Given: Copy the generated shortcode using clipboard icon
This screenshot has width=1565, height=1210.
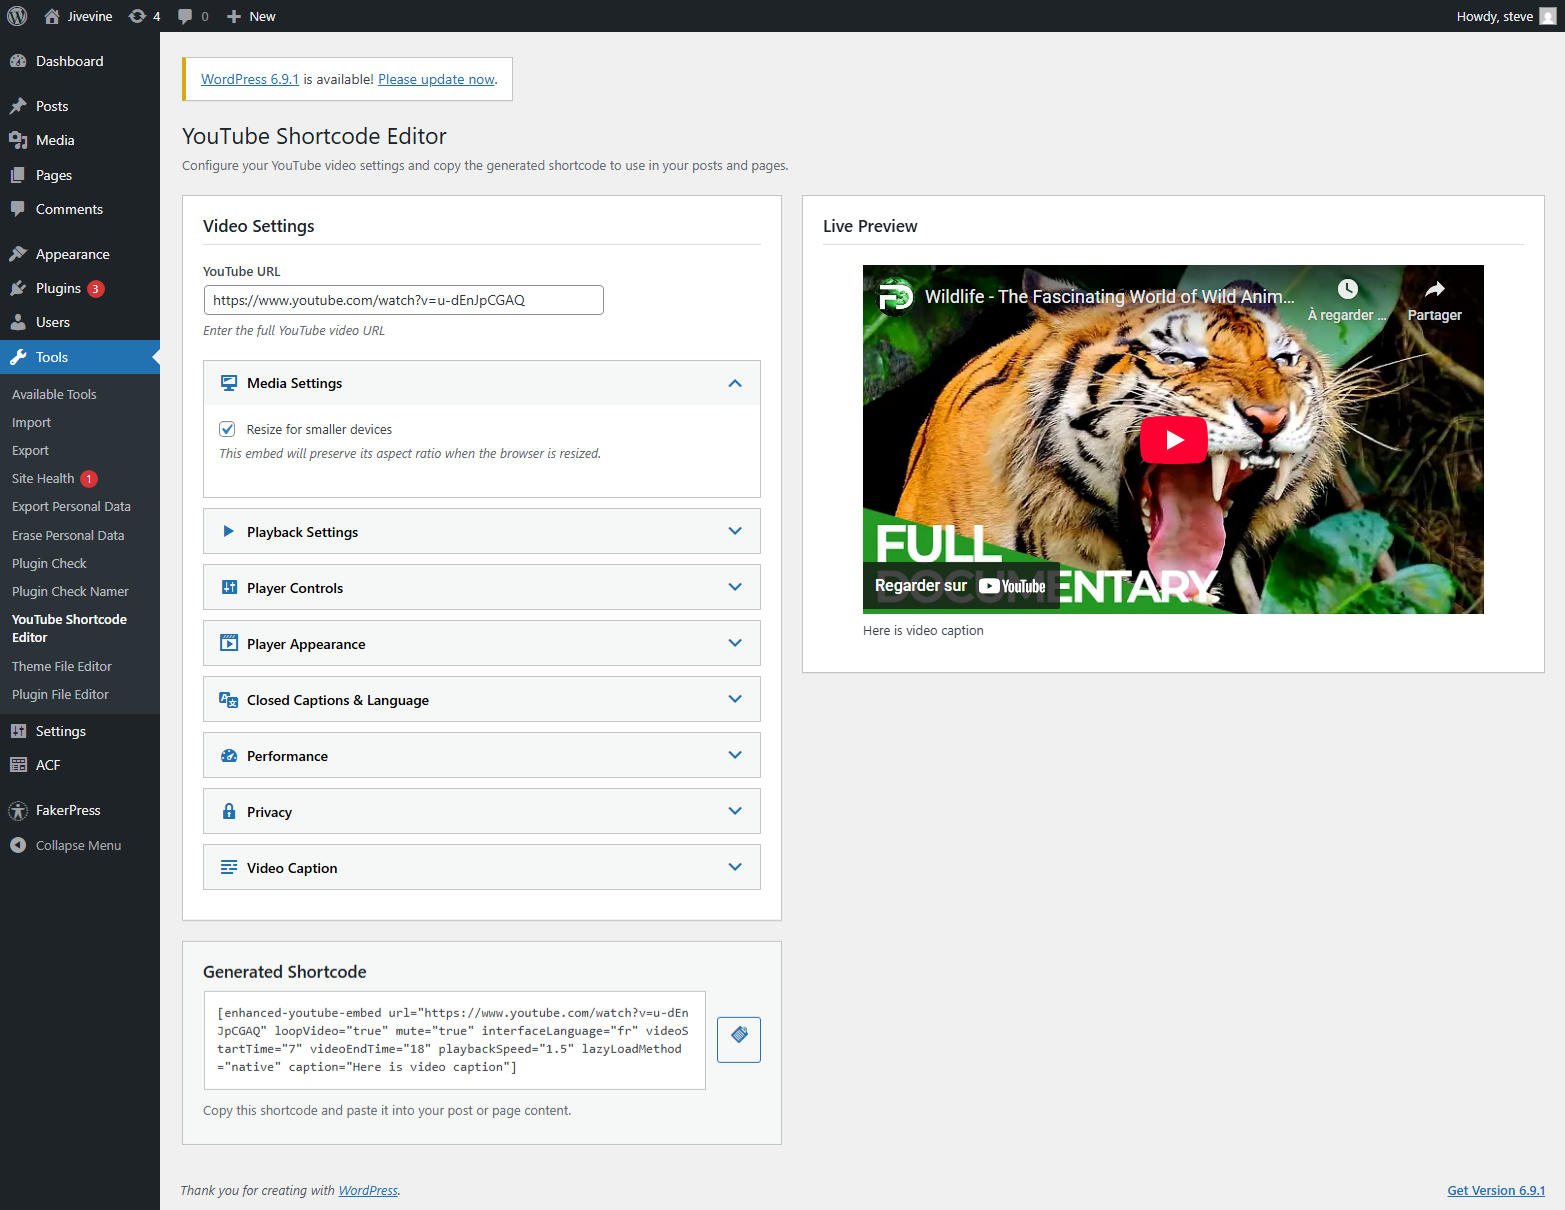Looking at the screenshot, I should [x=738, y=1039].
